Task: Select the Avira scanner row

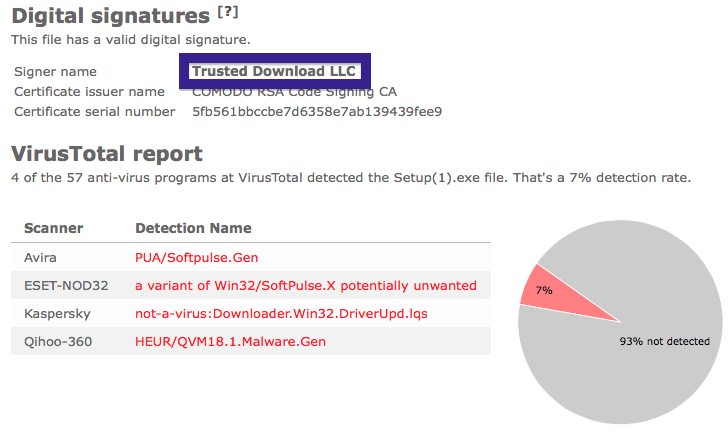Action: pos(251,257)
